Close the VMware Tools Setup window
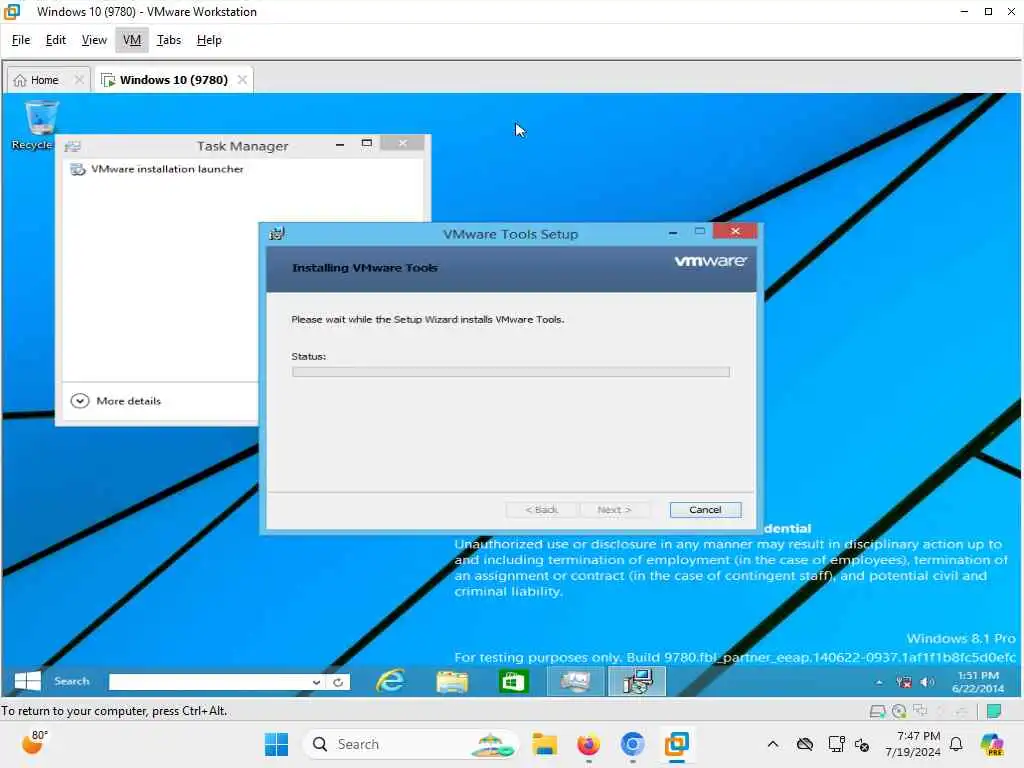The width and height of the screenshot is (1024, 768). pos(735,231)
